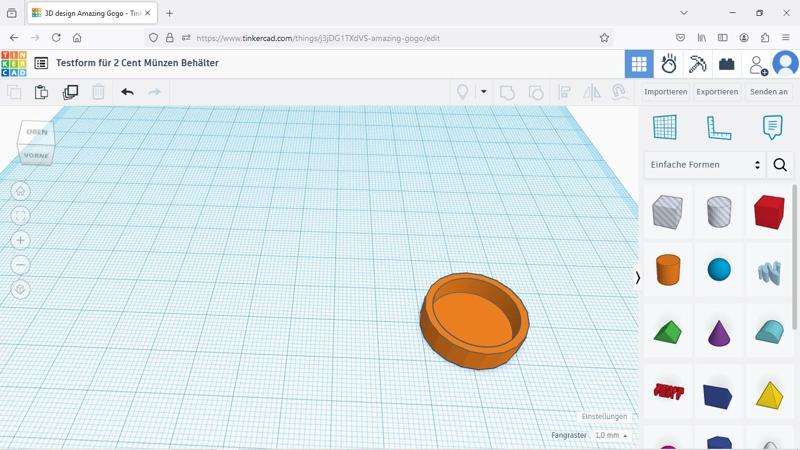Select the blue sphere shape

(x=719, y=269)
